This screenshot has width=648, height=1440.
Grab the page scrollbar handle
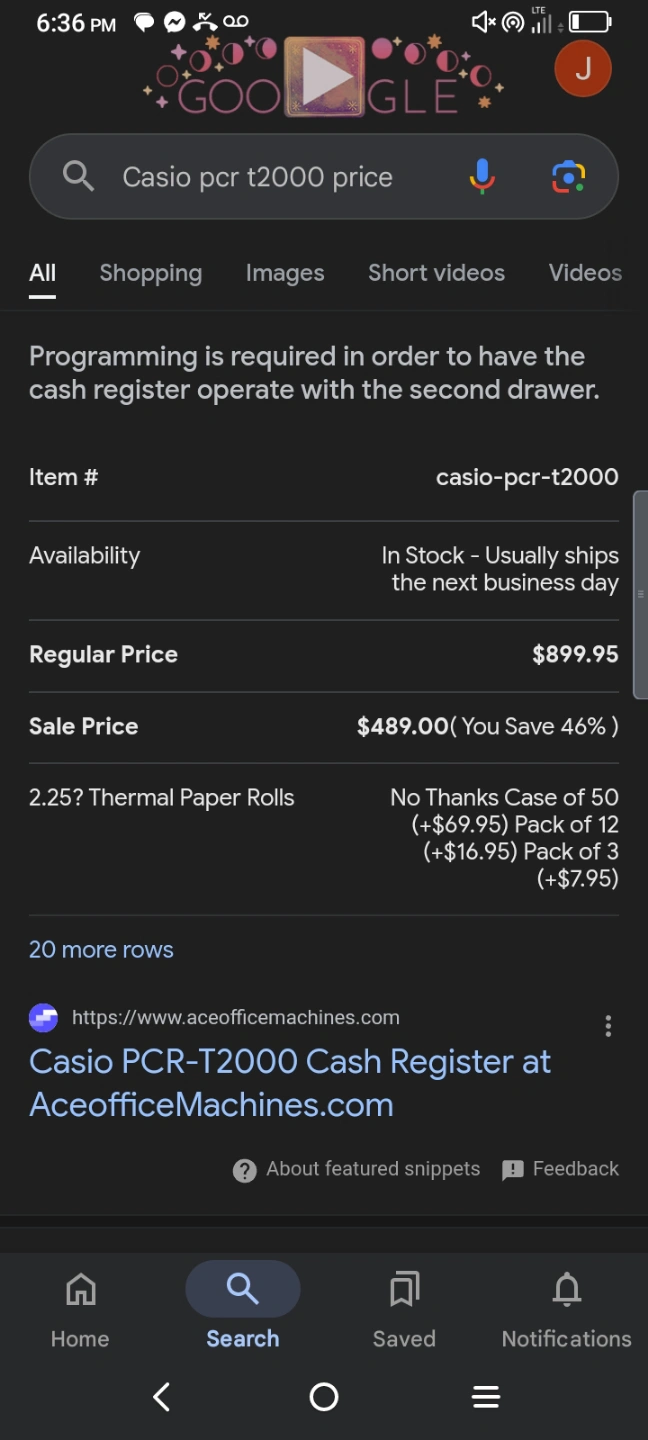pyautogui.click(x=641, y=594)
